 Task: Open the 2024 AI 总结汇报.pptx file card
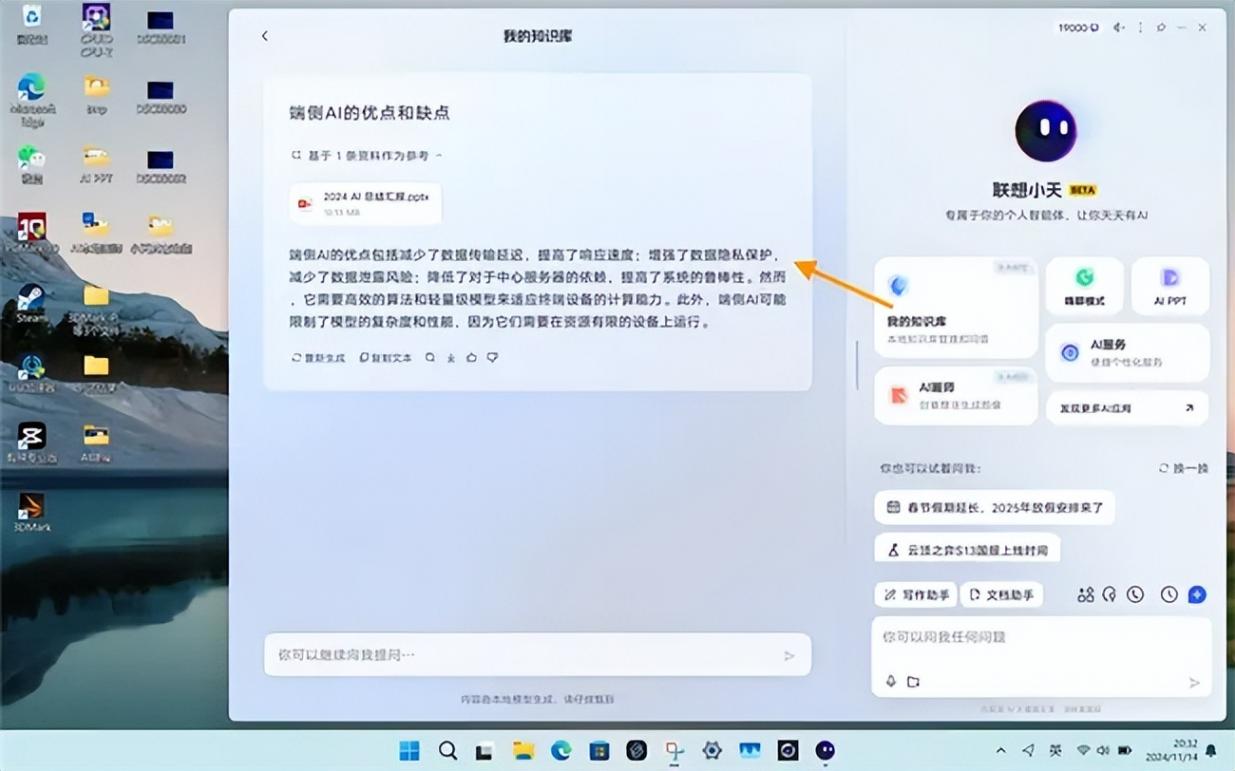365,203
